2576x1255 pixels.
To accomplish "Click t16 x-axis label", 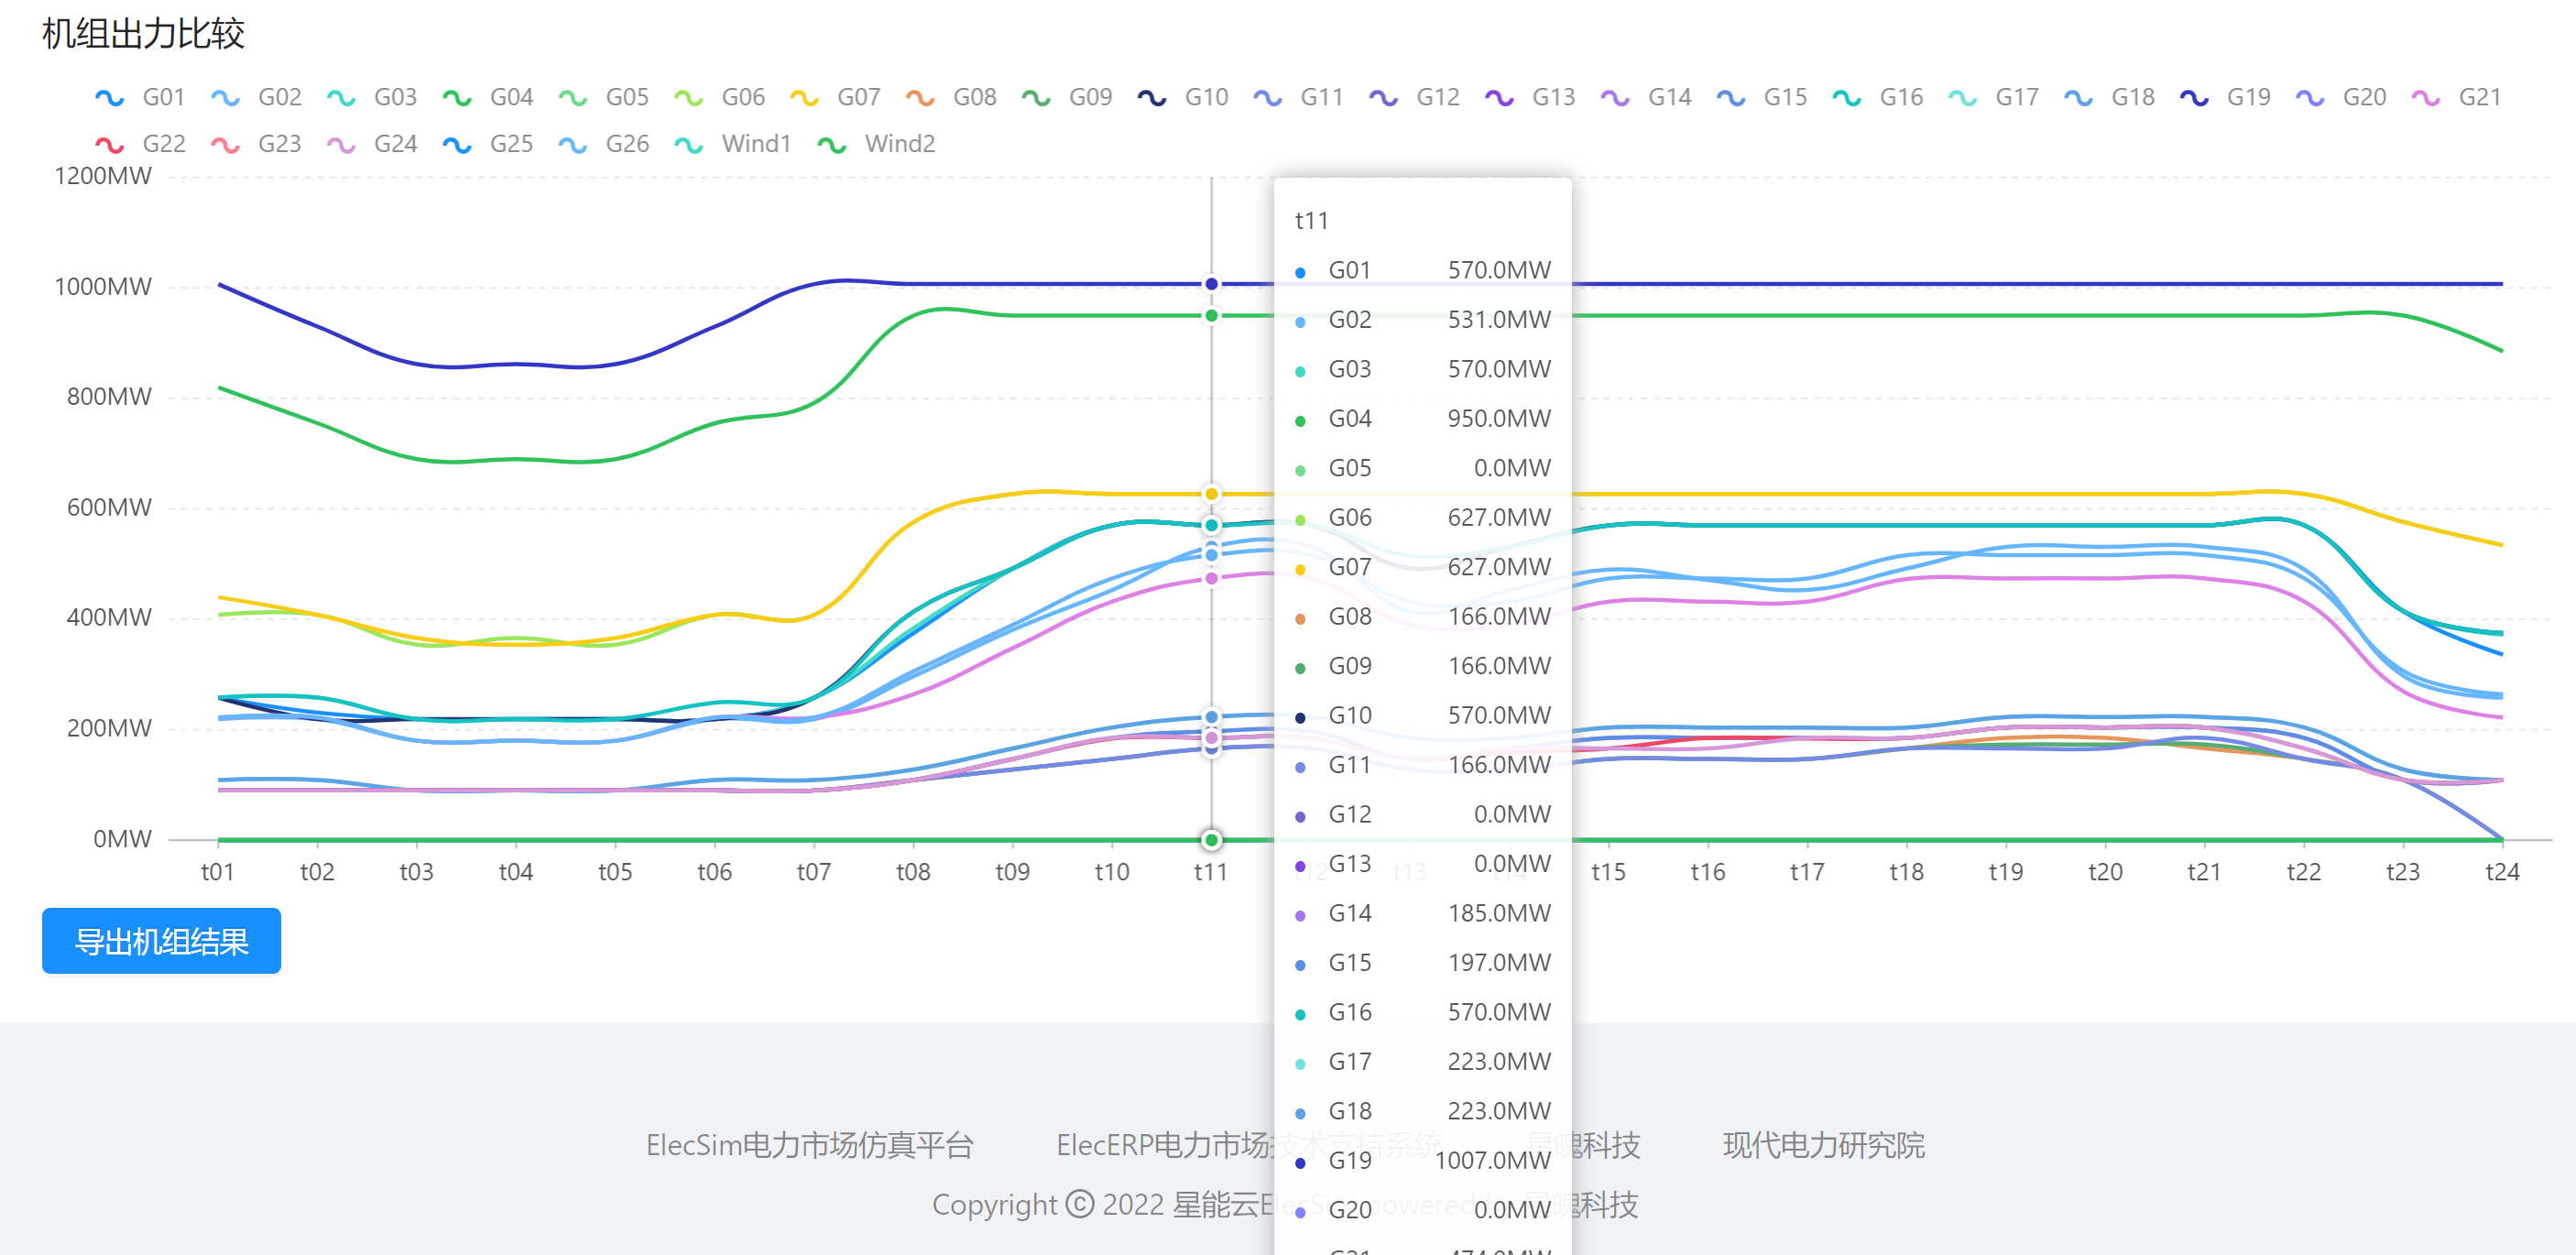I will pyautogui.click(x=1708, y=872).
